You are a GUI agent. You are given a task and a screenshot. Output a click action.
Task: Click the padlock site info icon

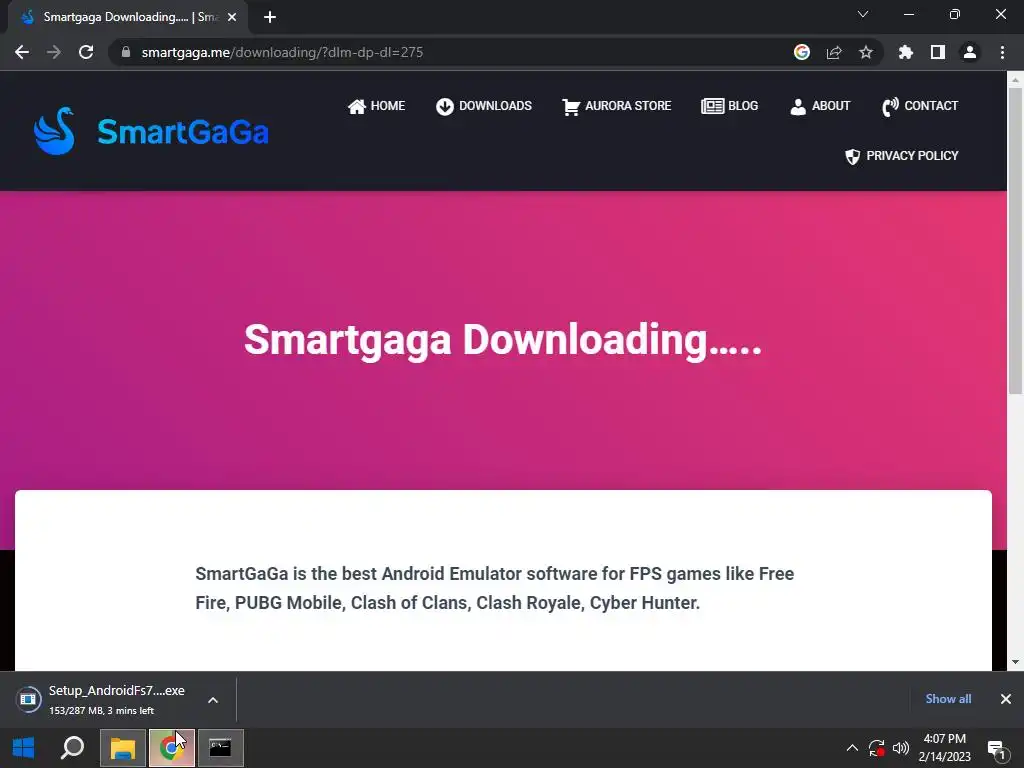126,52
